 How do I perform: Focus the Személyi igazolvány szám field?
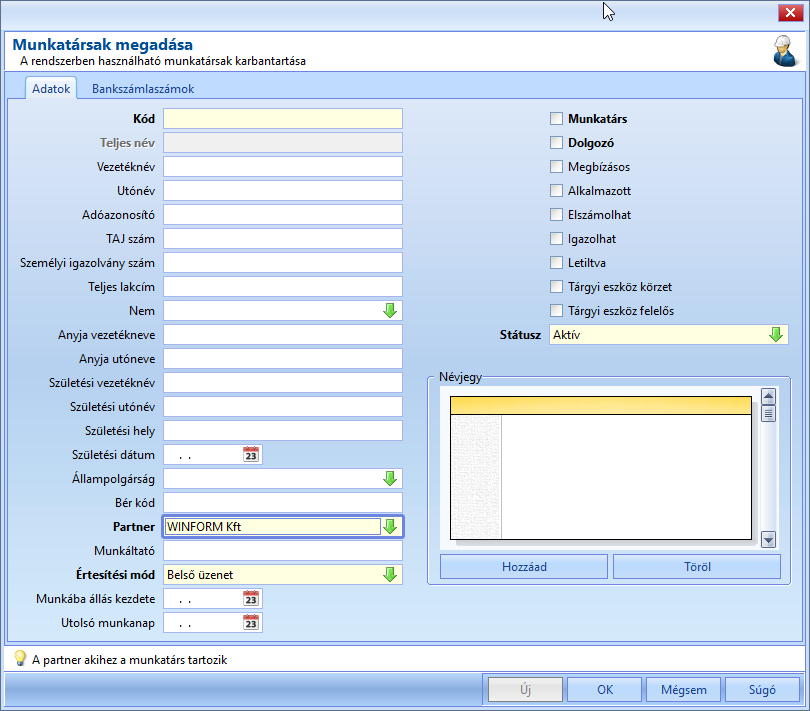click(x=283, y=262)
